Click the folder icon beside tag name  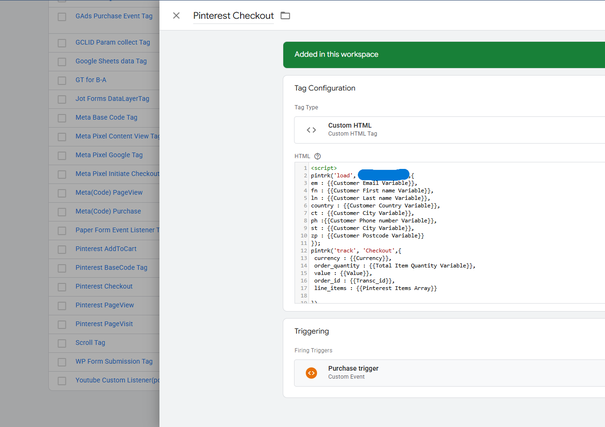285,16
